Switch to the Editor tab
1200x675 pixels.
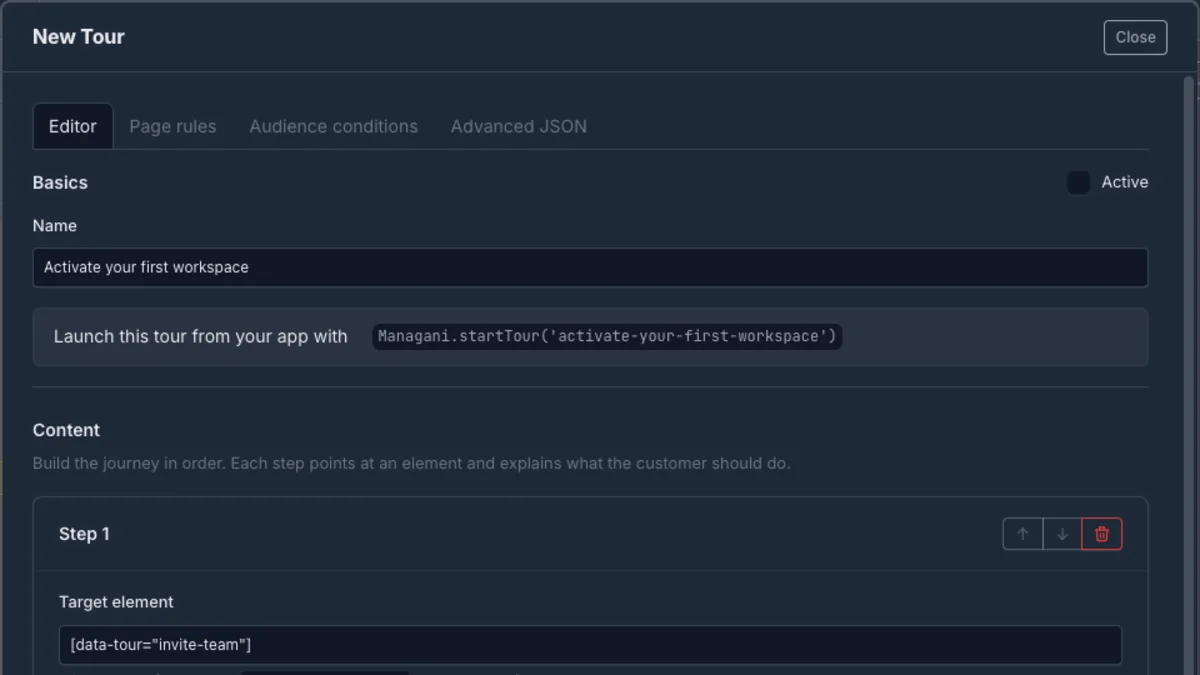(x=73, y=126)
